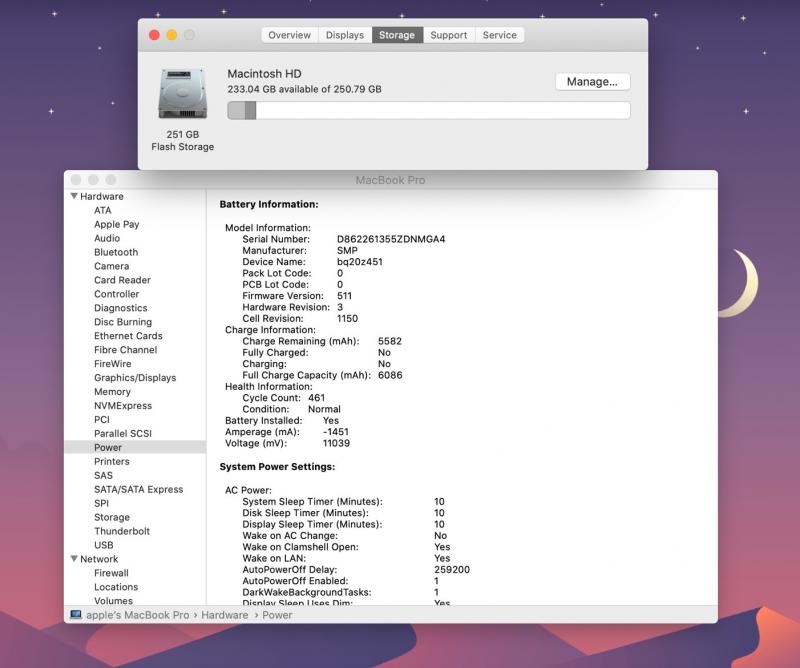
Task: Select Audio in the sidebar
Action: pos(107,238)
